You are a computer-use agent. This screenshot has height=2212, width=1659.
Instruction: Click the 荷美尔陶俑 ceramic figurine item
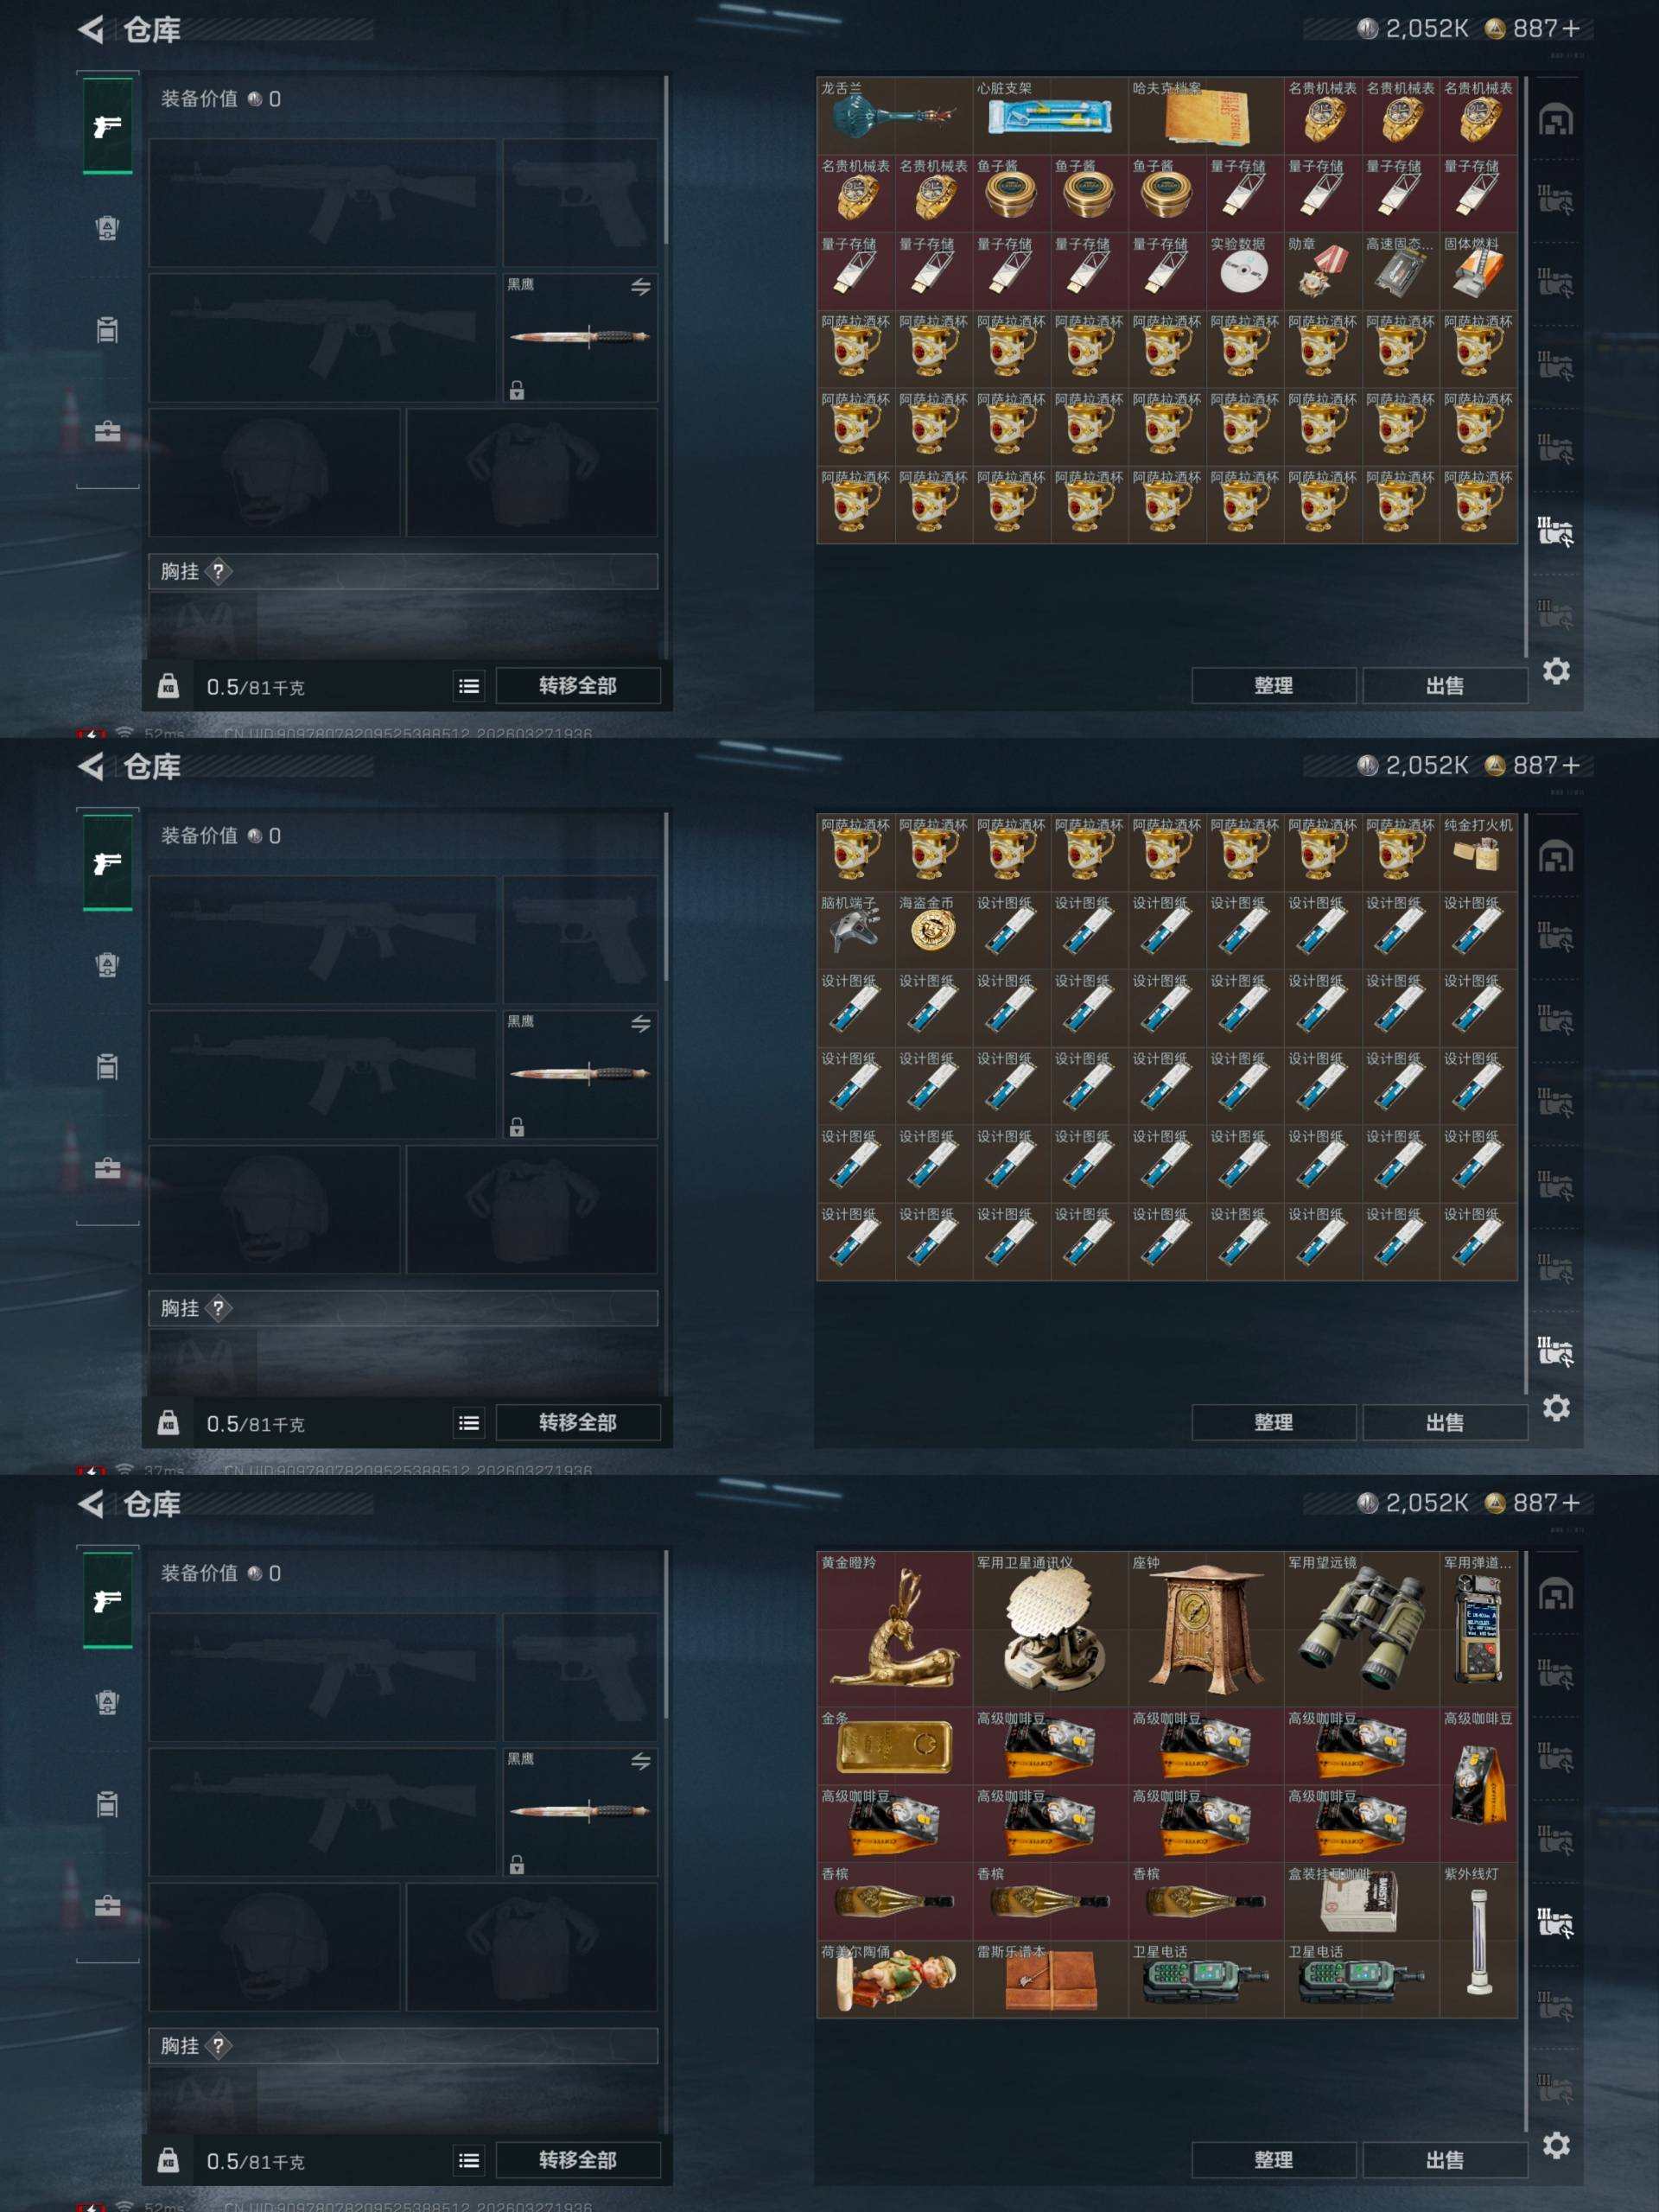894,1979
